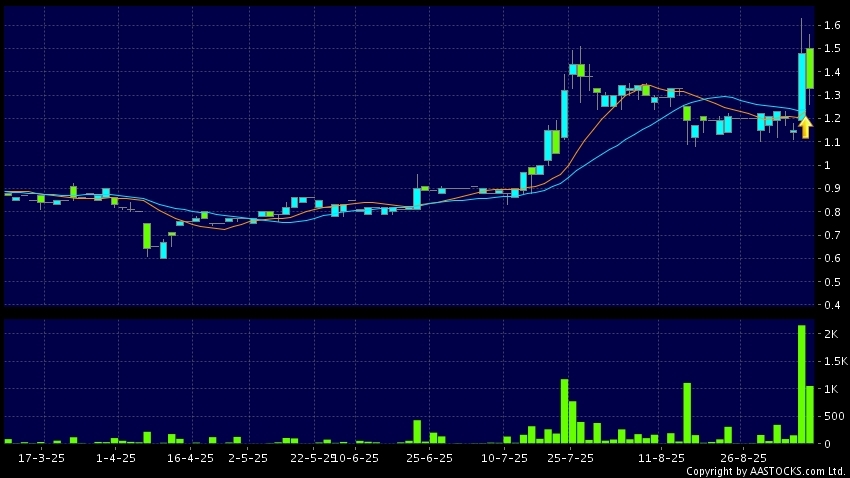Click the 1.1 price axis label

coord(832,142)
